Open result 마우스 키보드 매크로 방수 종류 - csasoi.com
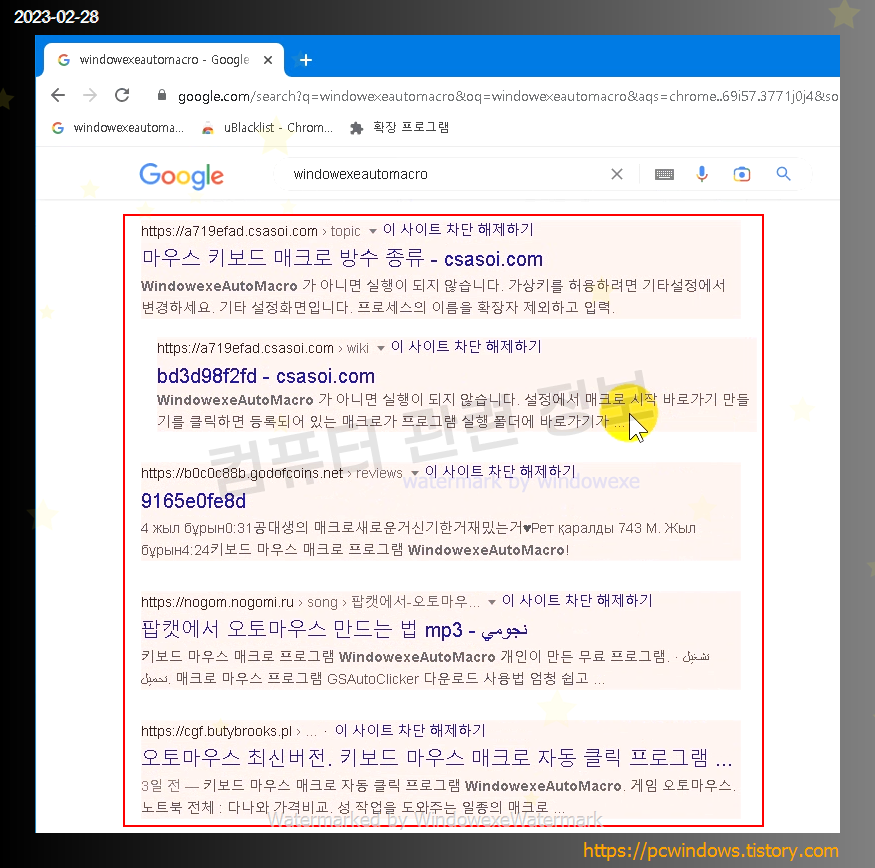Screen dimensions: 875x868 tap(342, 258)
